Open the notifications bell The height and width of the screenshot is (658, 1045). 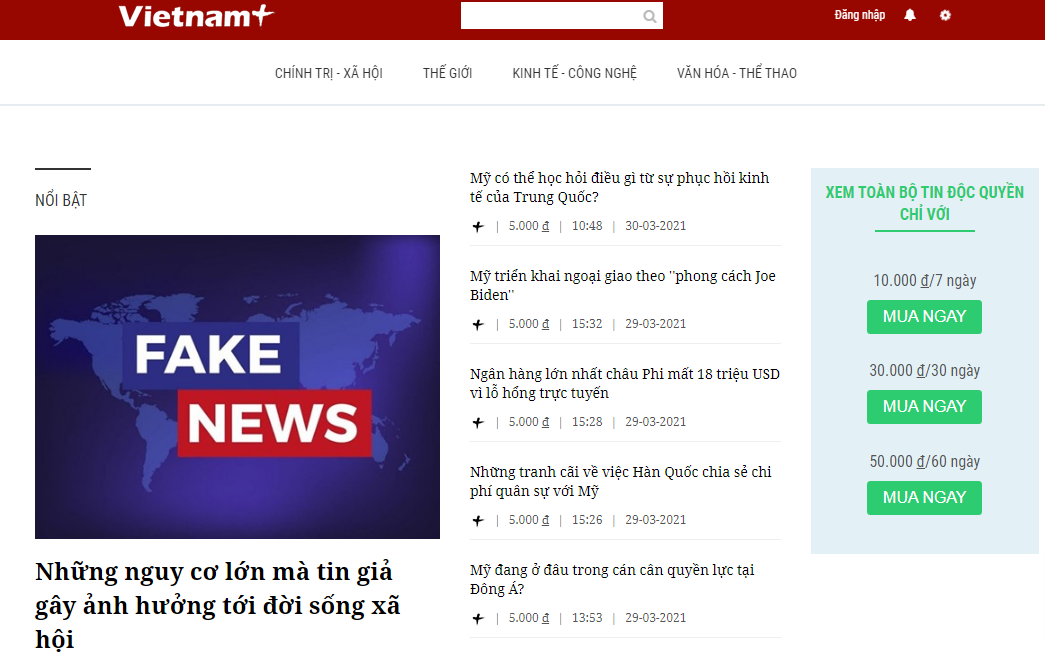click(x=910, y=15)
